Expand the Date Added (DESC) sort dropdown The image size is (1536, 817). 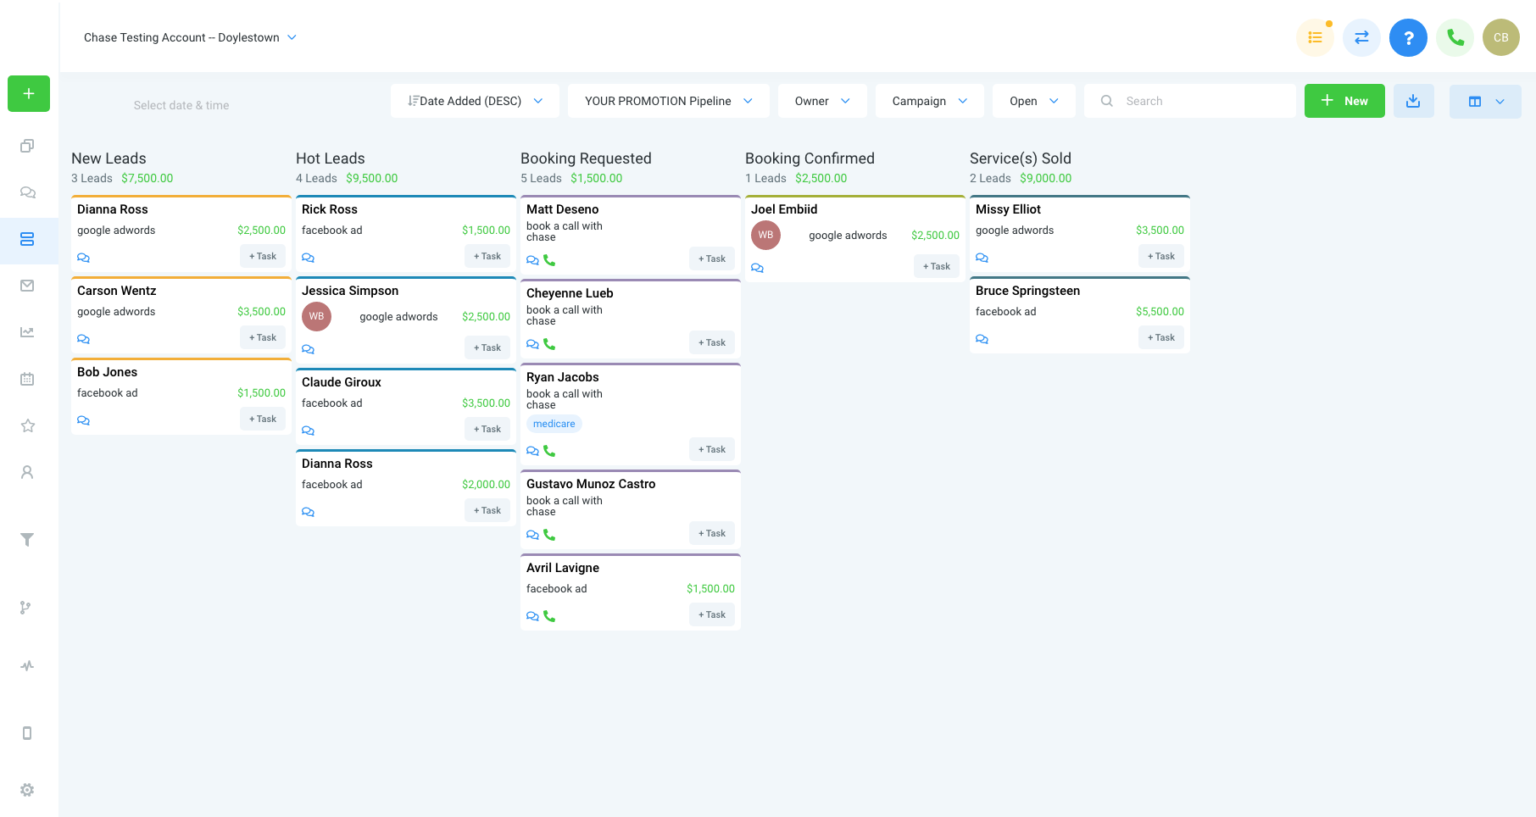click(475, 101)
